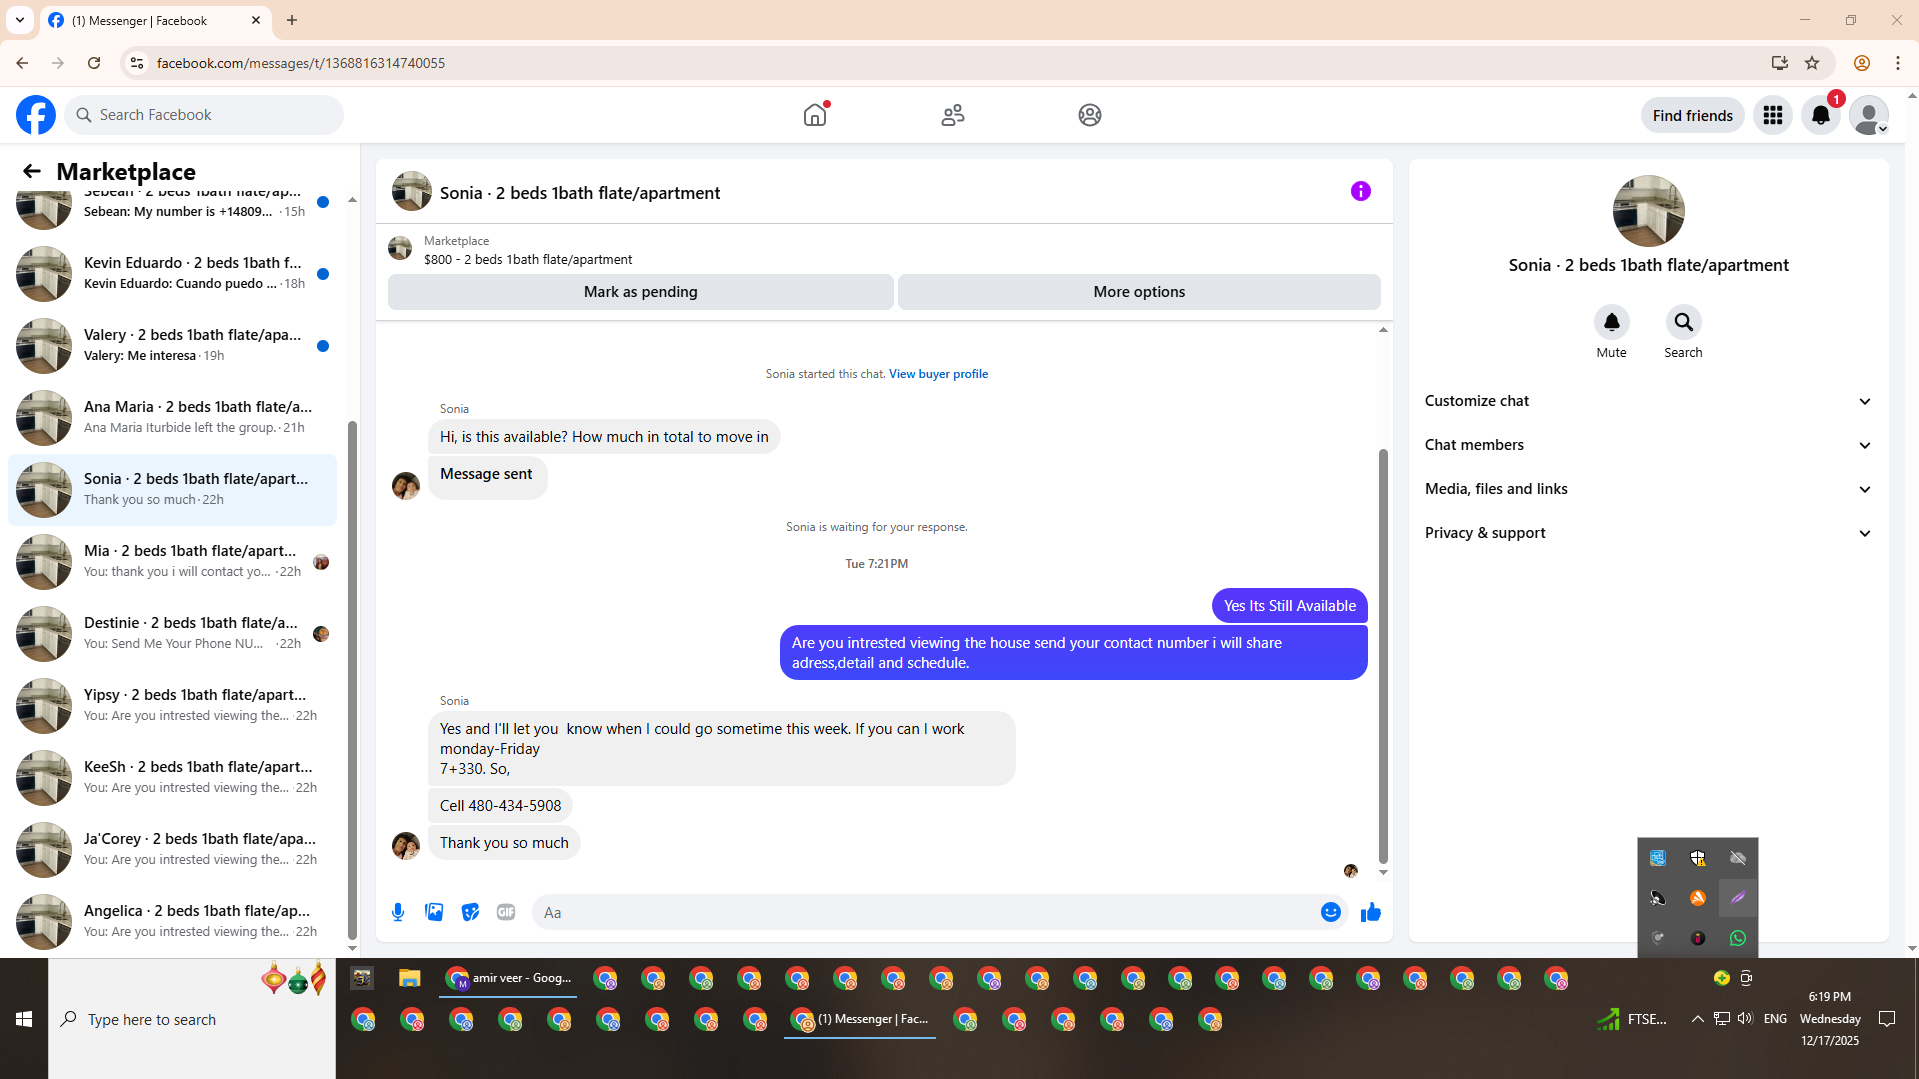Search in conversation magnifier icon
The image size is (1919, 1079).
pos(1684,322)
